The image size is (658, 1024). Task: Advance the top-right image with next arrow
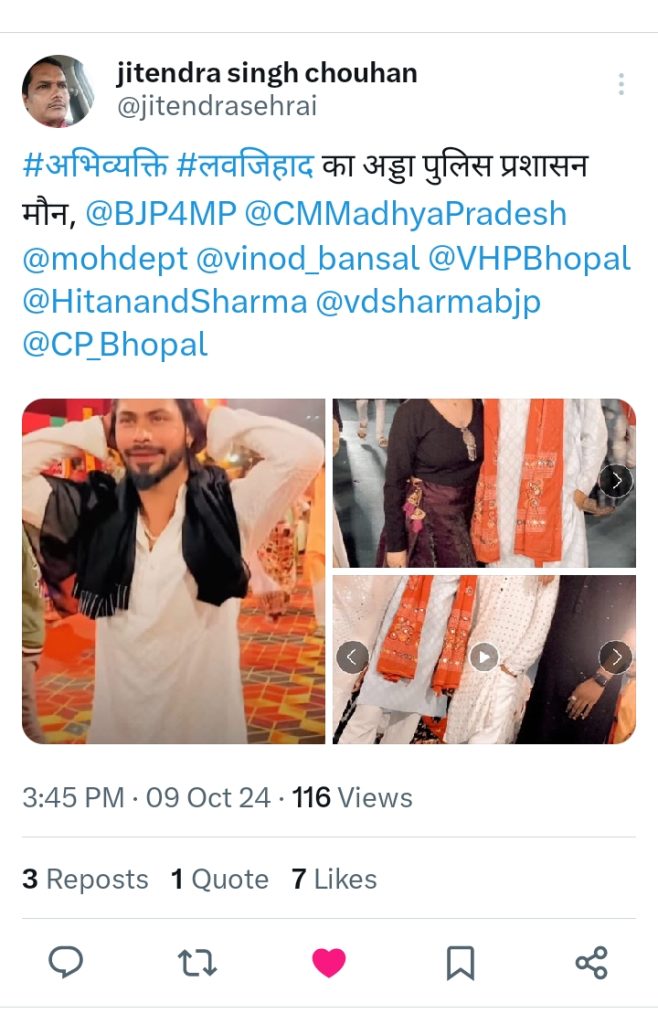[616, 481]
